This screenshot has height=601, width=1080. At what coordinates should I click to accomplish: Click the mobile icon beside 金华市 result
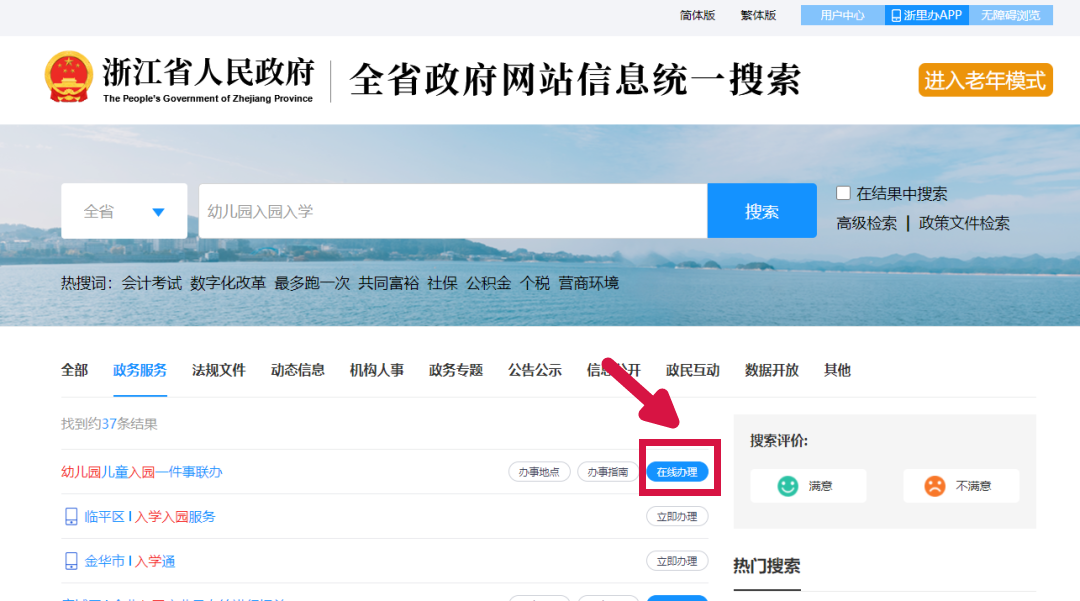[71, 561]
